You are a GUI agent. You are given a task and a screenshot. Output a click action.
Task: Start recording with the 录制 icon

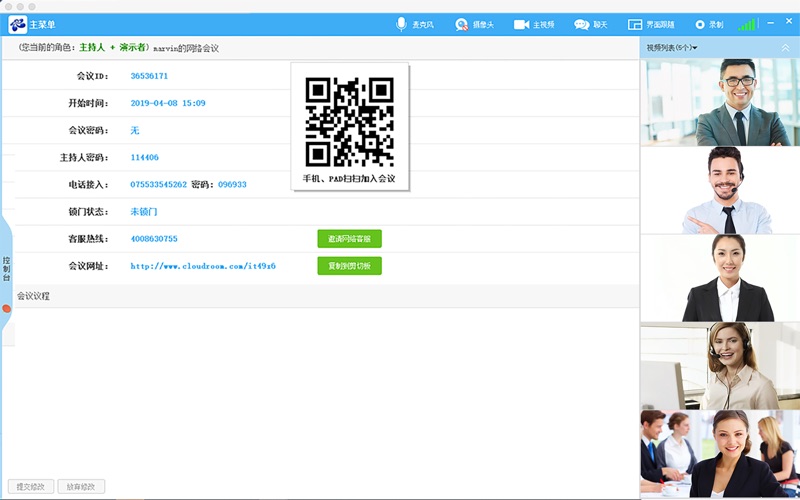pyautogui.click(x=700, y=24)
